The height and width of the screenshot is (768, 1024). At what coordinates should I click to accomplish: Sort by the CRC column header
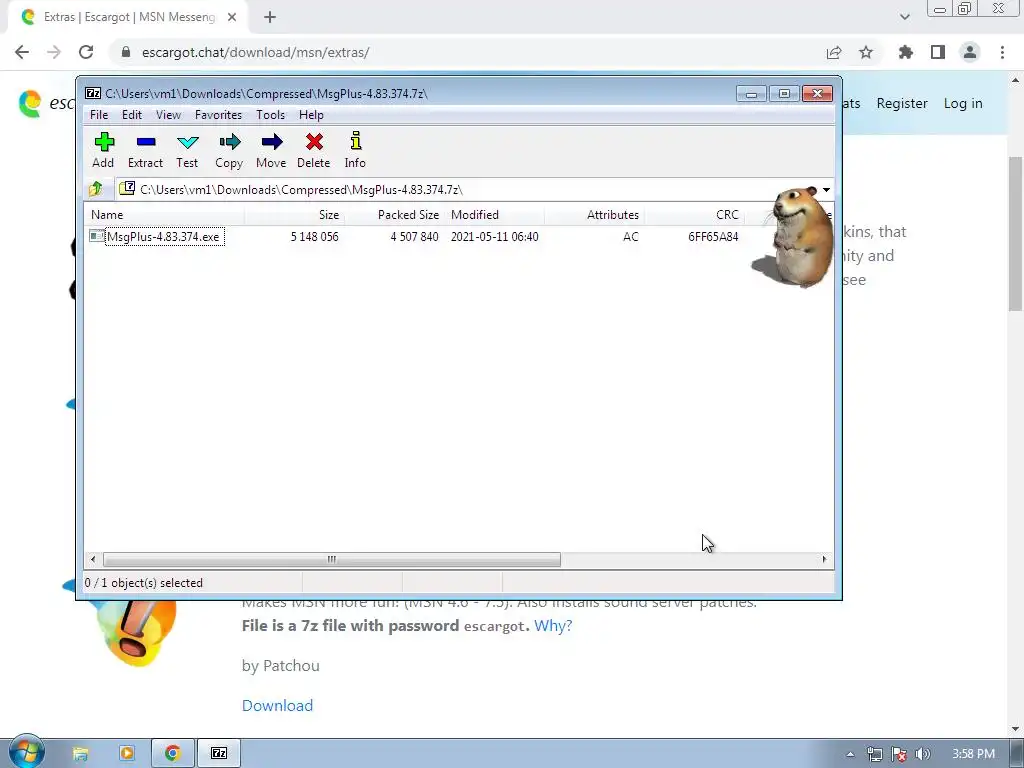(x=694, y=215)
